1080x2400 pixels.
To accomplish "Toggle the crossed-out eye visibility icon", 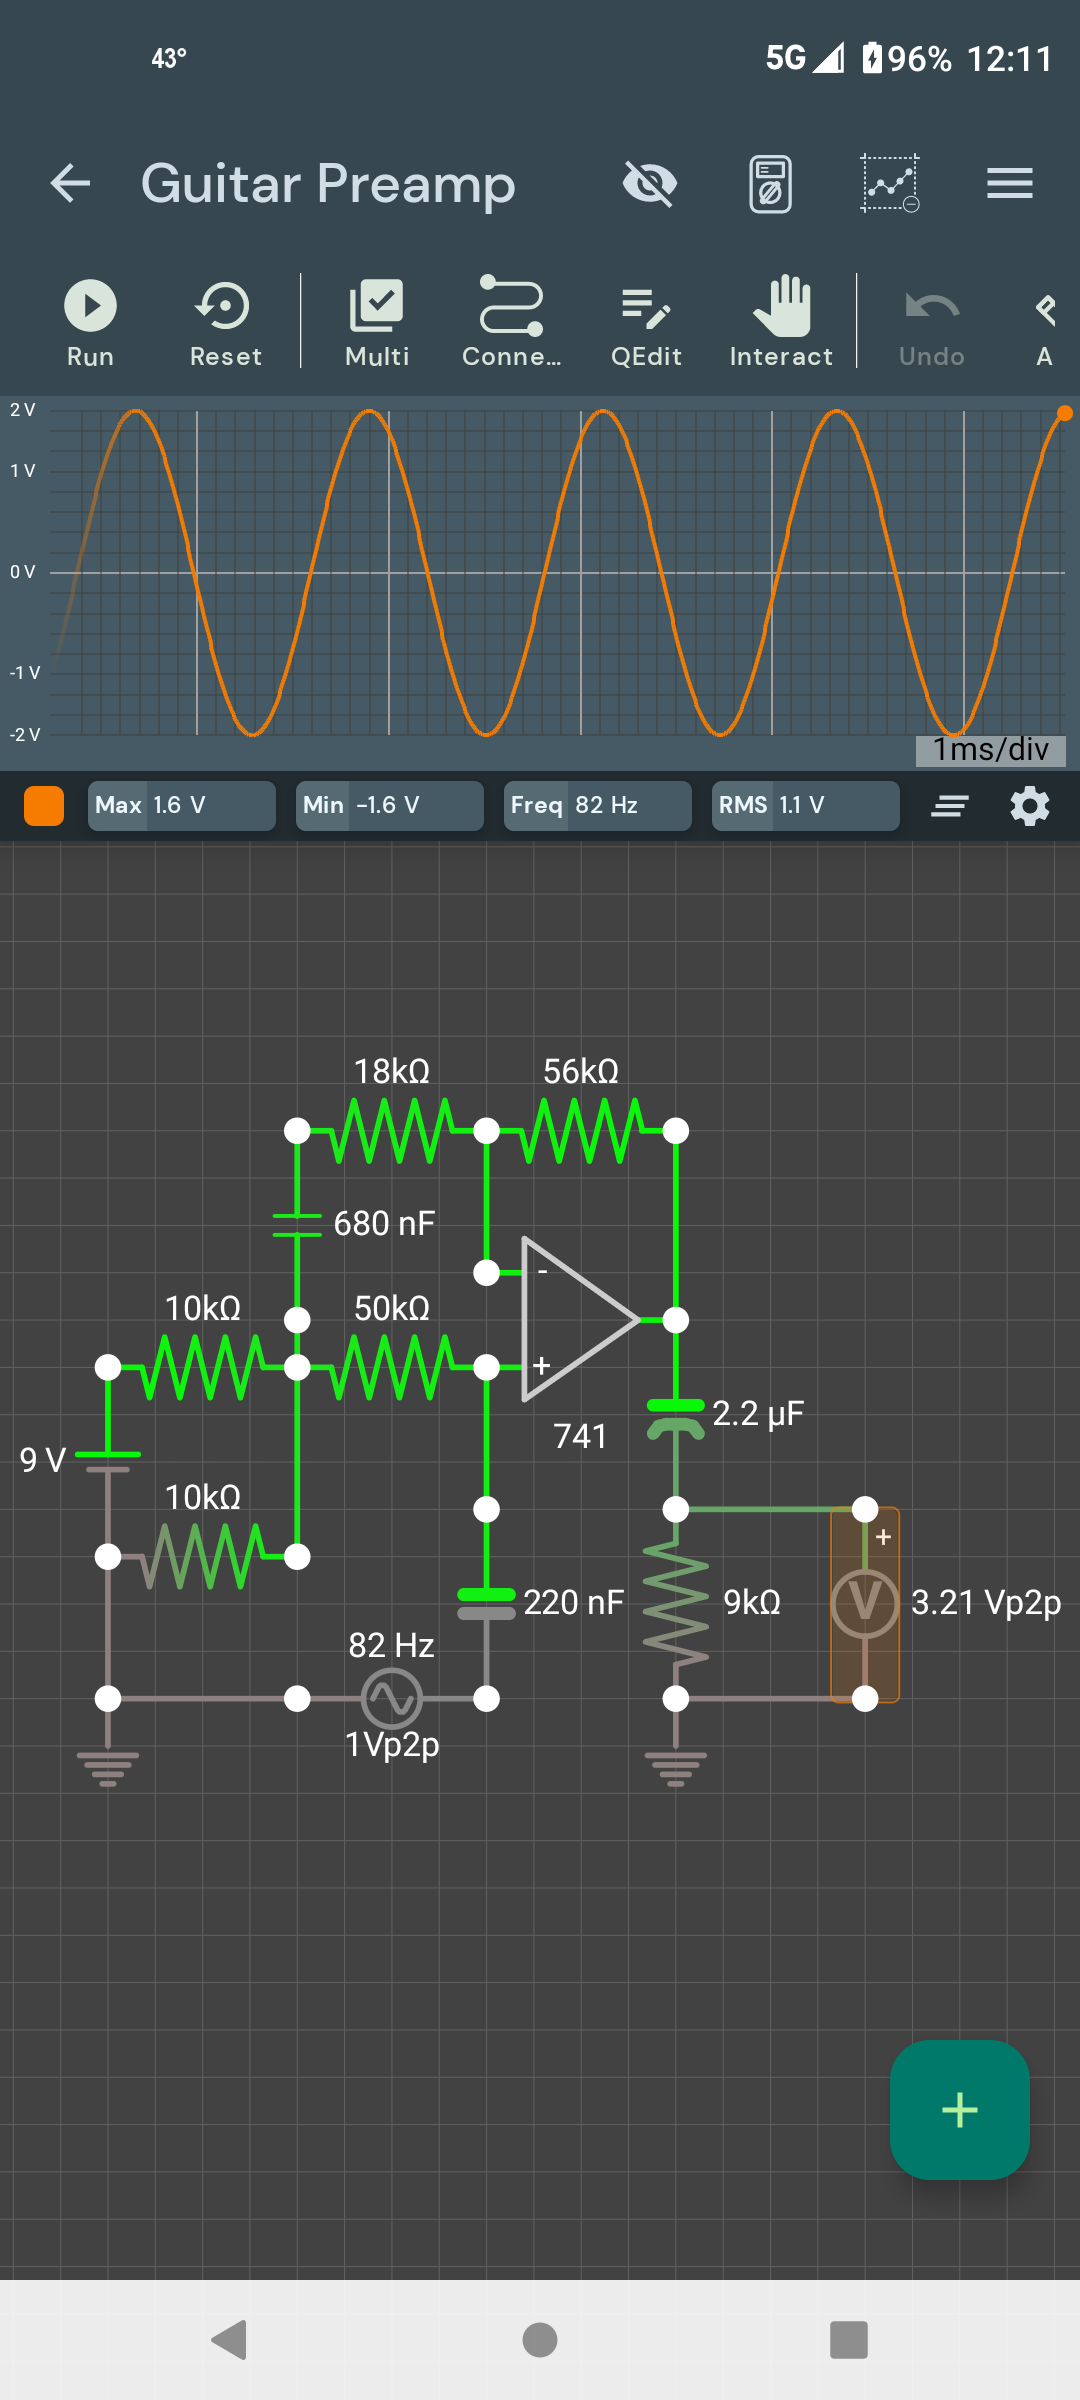I will pos(650,183).
